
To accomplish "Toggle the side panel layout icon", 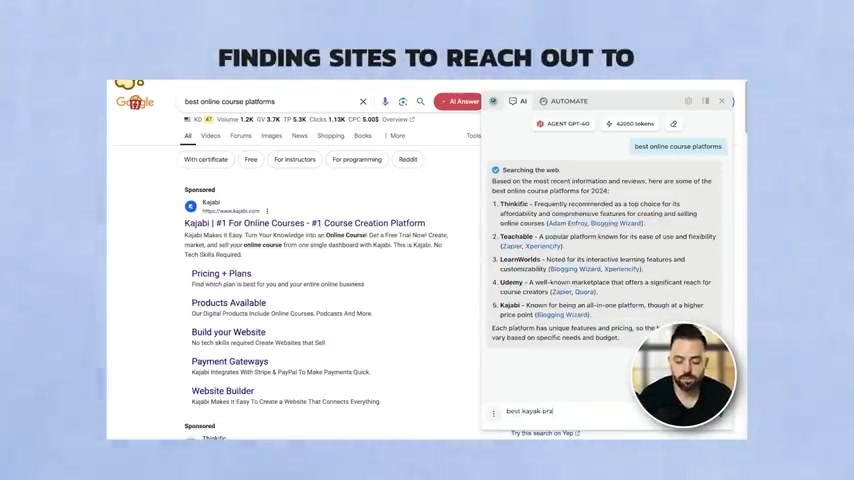I will click(x=705, y=101).
